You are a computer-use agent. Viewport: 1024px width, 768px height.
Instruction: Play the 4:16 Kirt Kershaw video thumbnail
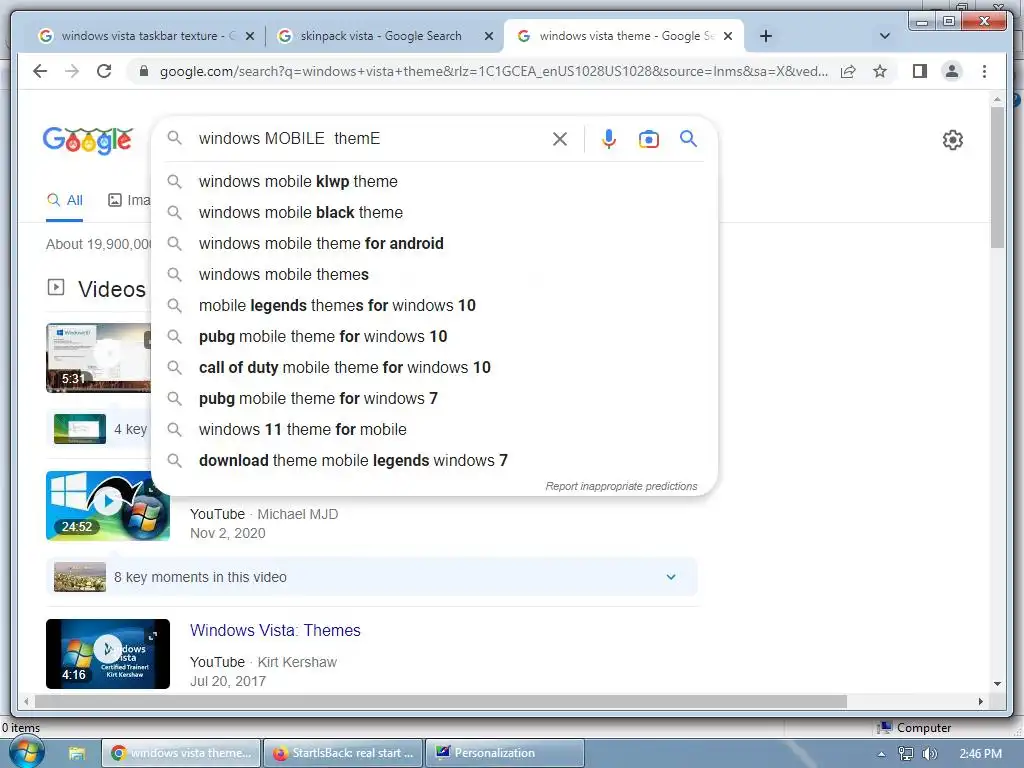(x=108, y=654)
